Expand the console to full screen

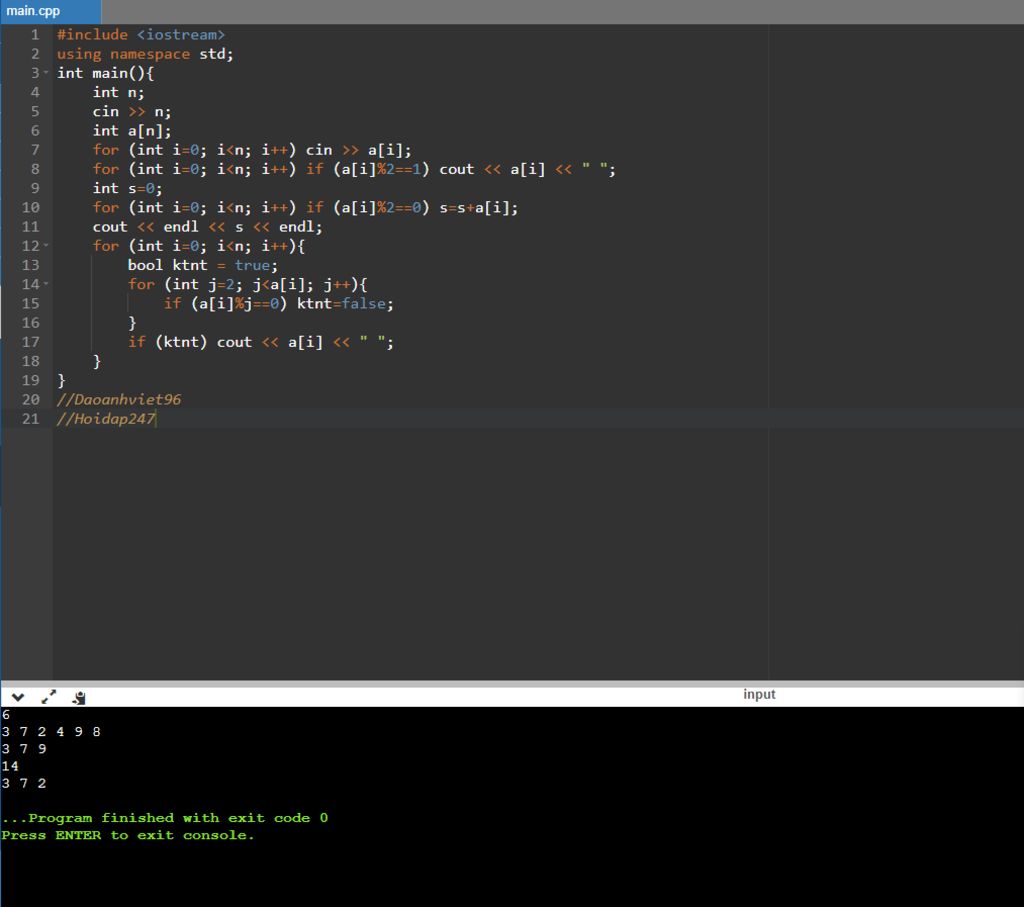point(48,697)
